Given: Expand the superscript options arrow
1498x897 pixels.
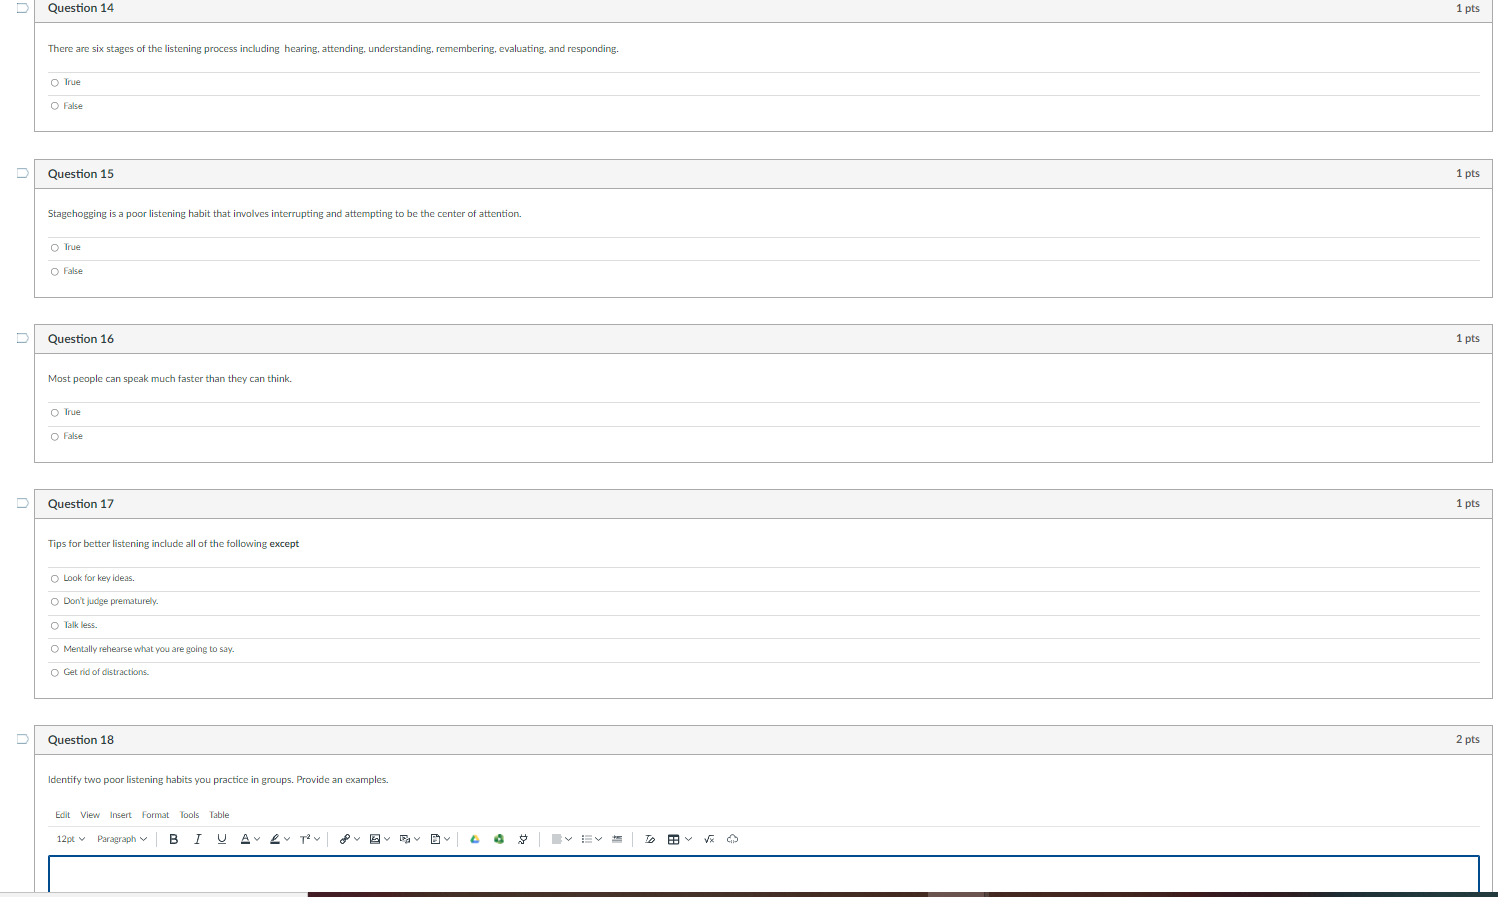Looking at the screenshot, I should tap(317, 839).
